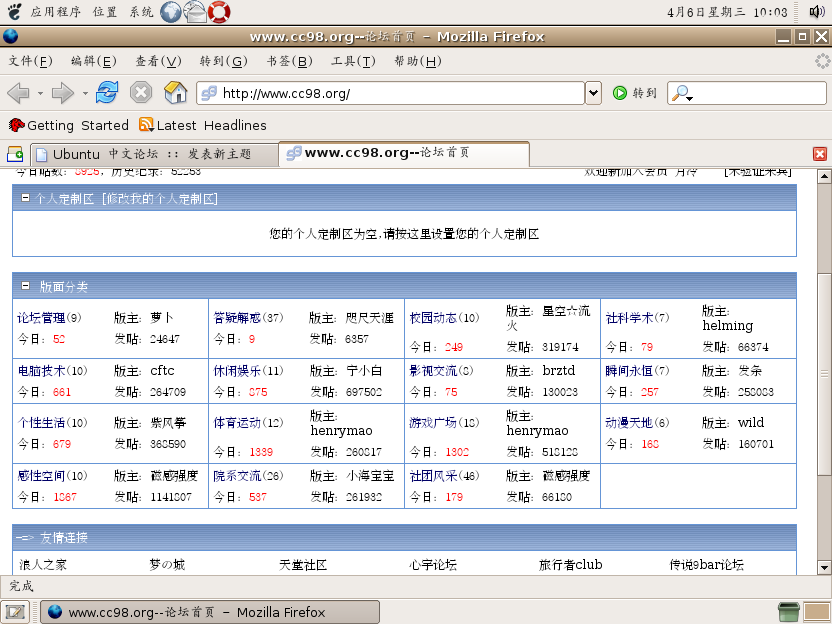Open the trash icon in bottom panel
The width and height of the screenshot is (832, 624).
(x=788, y=612)
